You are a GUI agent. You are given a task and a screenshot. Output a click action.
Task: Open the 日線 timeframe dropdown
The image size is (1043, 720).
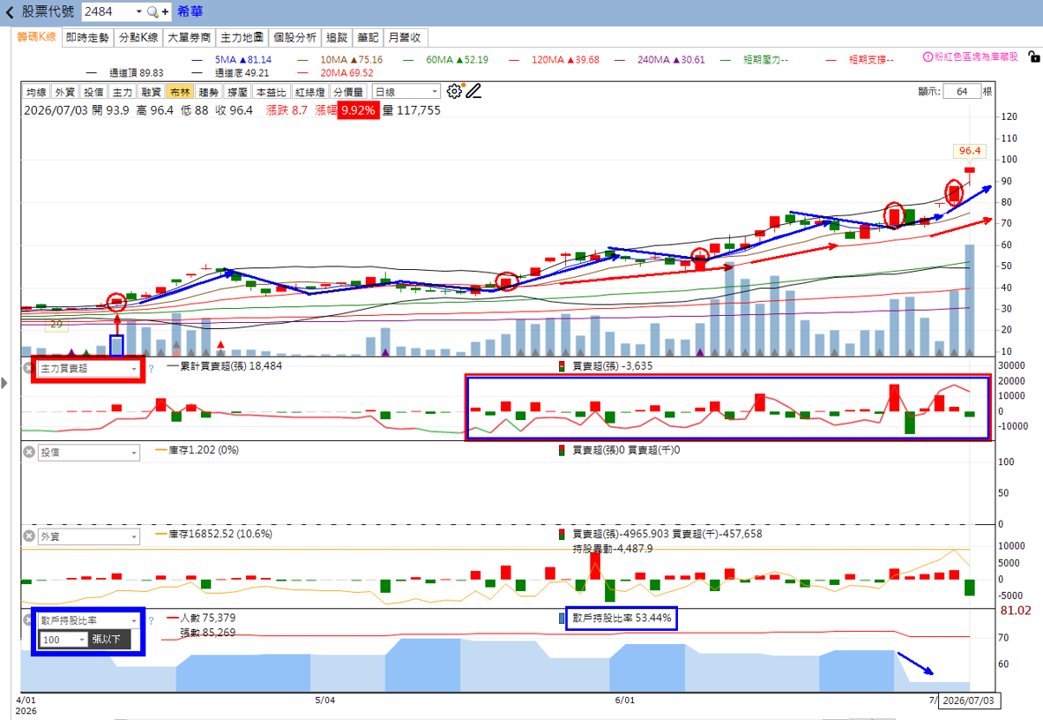click(x=406, y=92)
